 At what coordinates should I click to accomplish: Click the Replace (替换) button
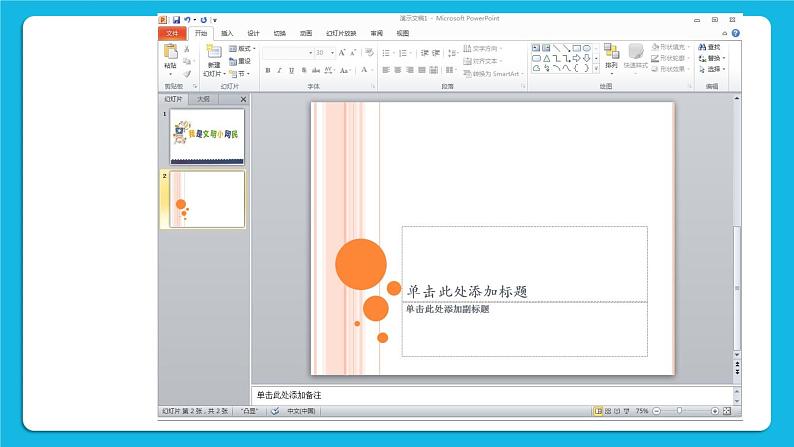[x=712, y=58]
